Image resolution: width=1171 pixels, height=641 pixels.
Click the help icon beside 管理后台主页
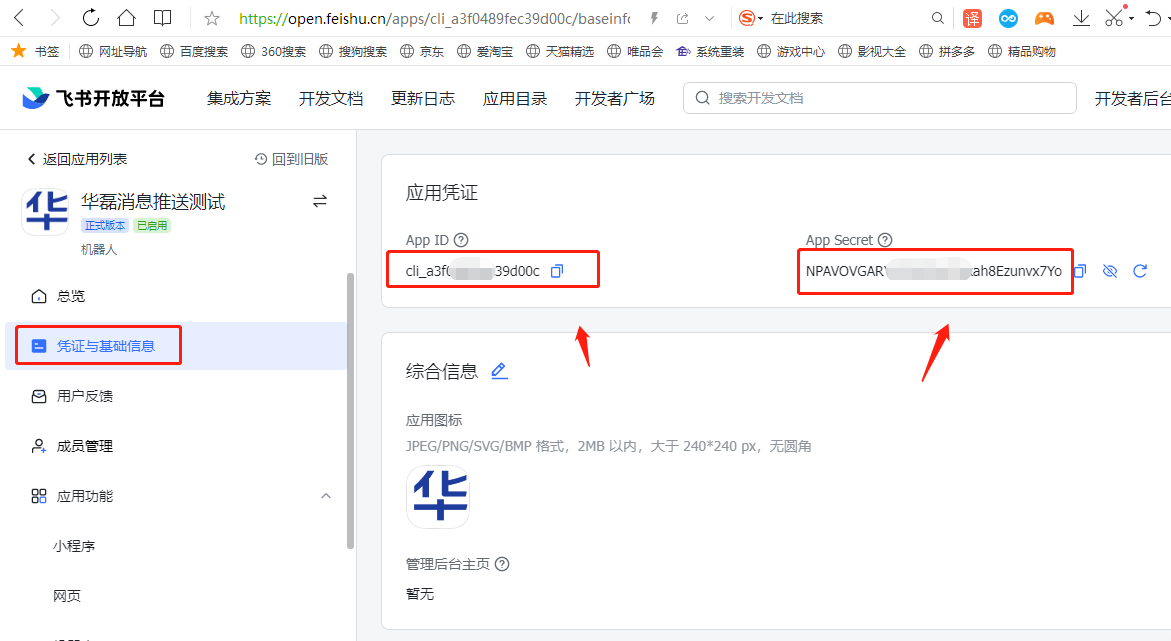[x=502, y=564]
